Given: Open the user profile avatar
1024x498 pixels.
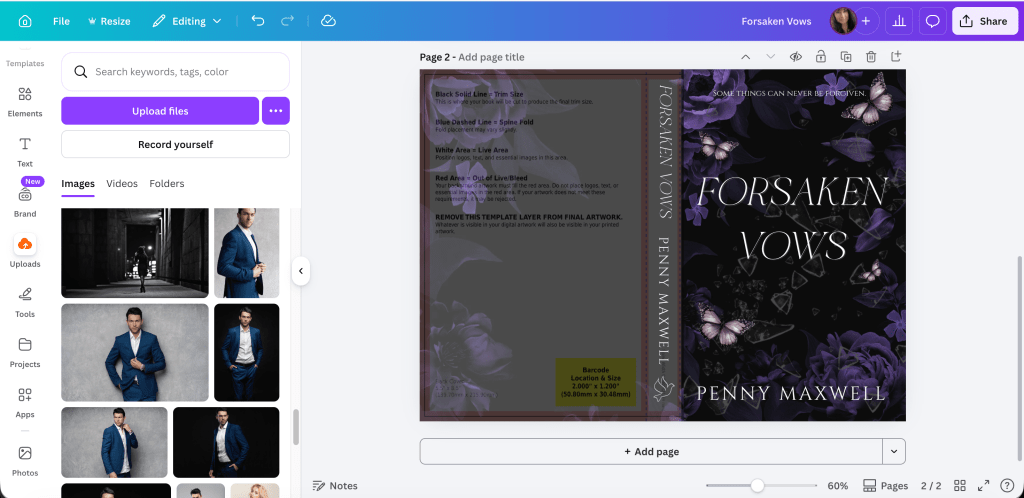Looking at the screenshot, I should click(x=842, y=21).
